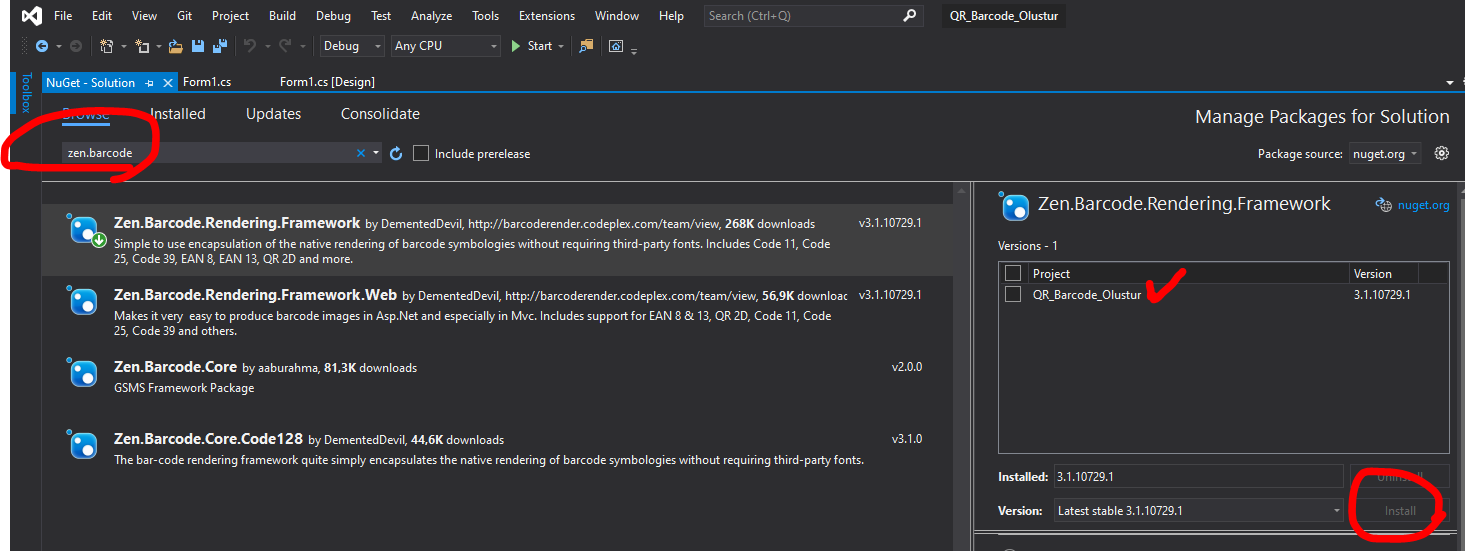
Task: Click the globe icon beside nuget.org link
Action: [1384, 205]
